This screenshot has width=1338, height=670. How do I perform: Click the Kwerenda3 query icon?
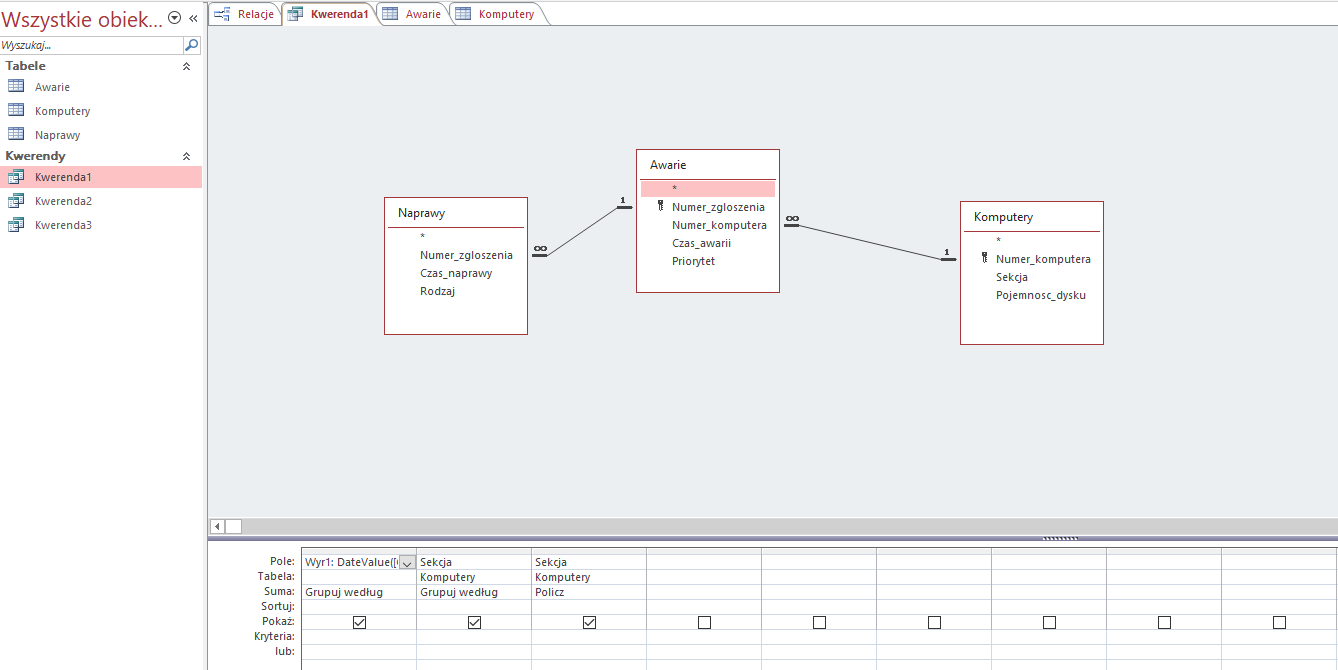pos(16,224)
